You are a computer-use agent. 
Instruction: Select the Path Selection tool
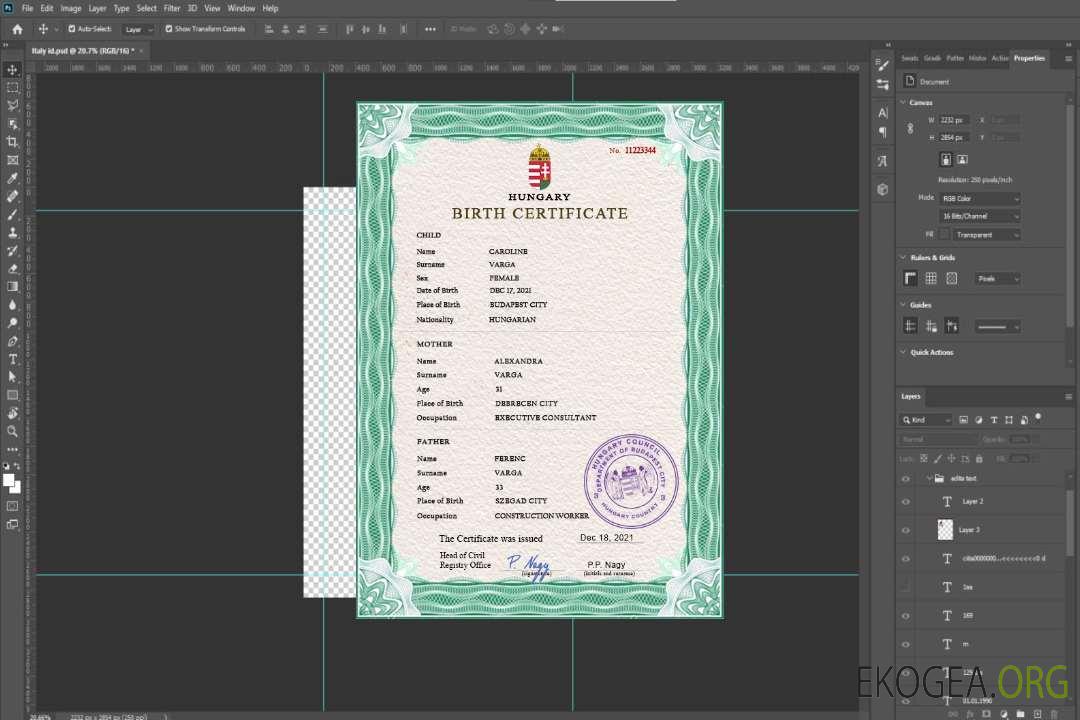[x=12, y=377]
